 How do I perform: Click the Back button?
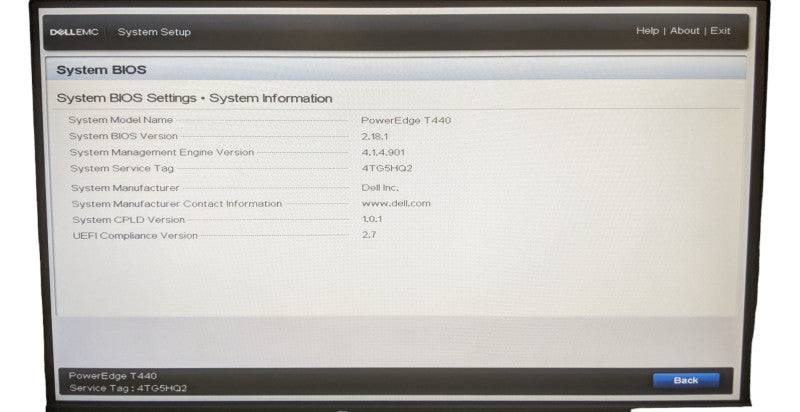pyautogui.click(x=686, y=380)
